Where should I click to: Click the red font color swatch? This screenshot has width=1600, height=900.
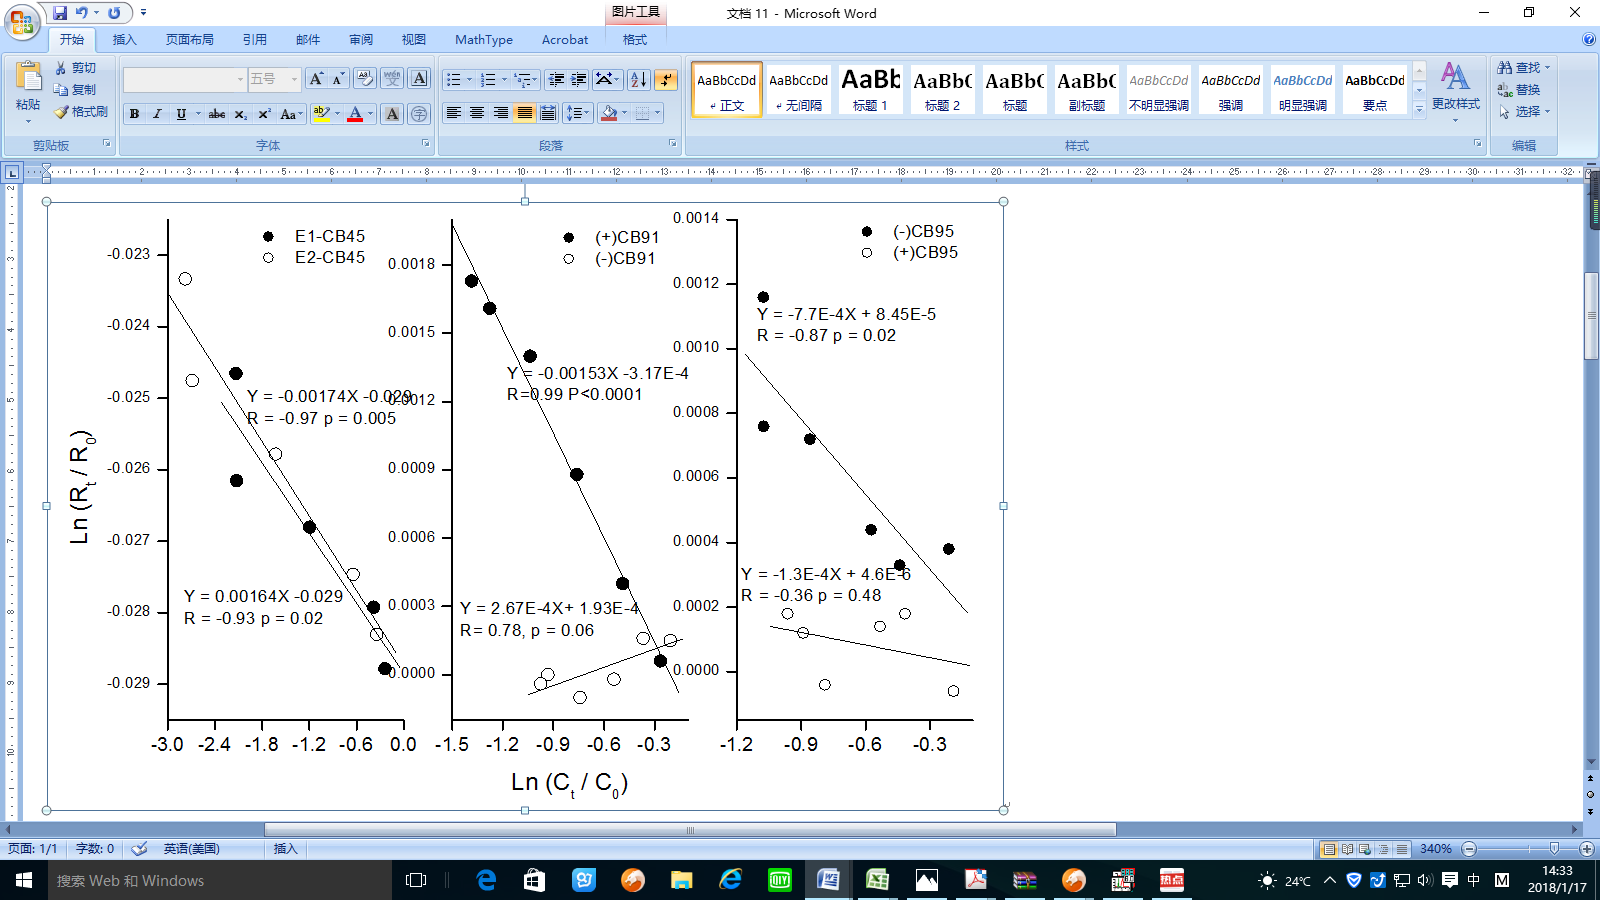point(355,114)
